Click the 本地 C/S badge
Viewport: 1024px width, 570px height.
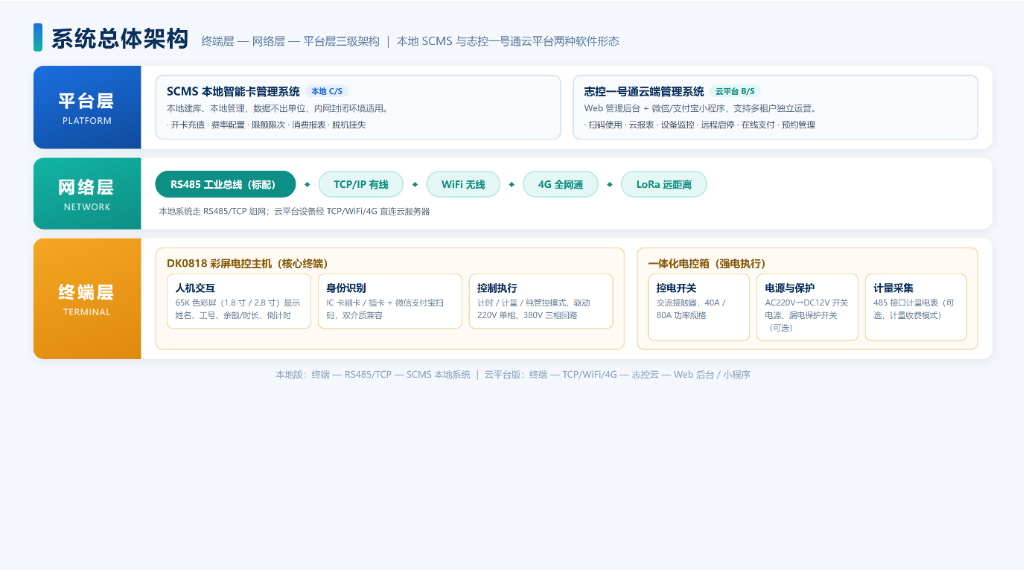point(327,91)
